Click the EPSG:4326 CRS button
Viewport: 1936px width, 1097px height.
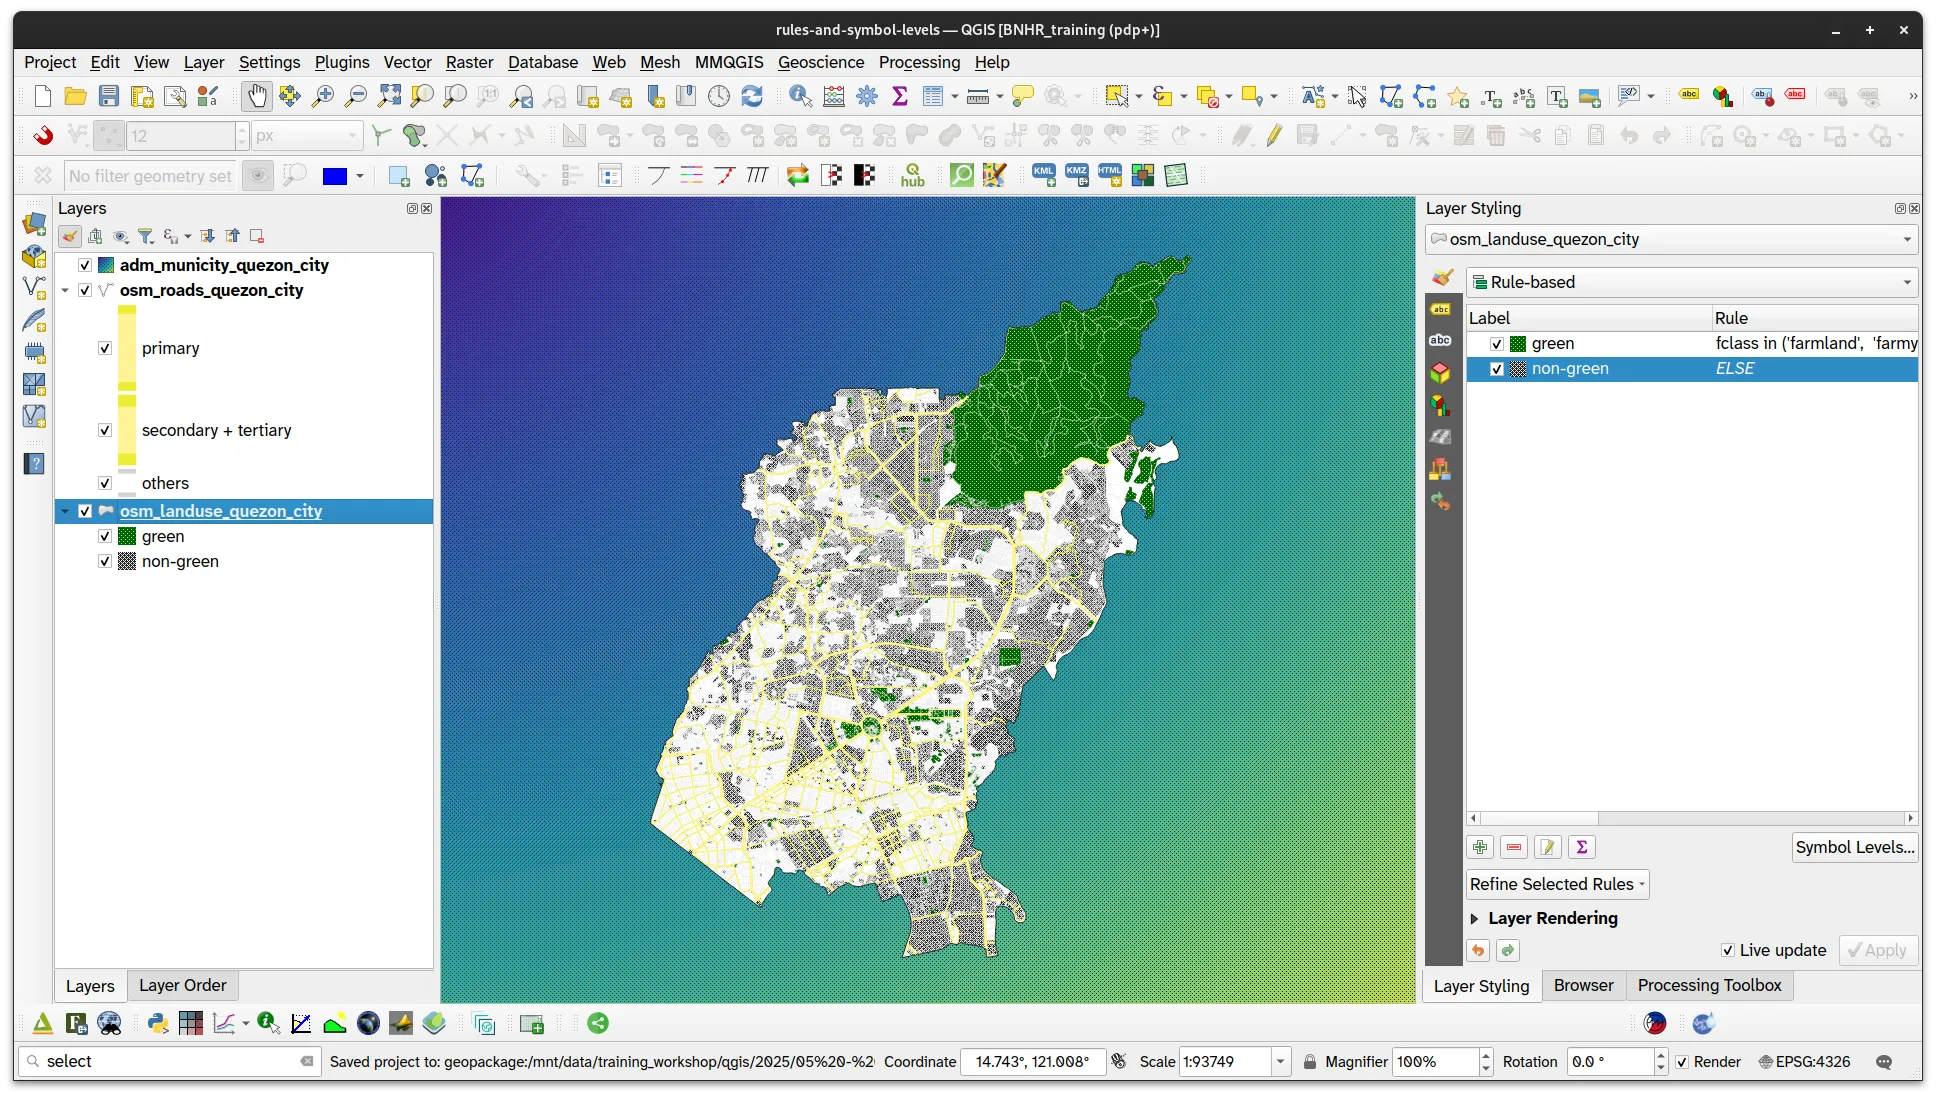point(1804,1061)
